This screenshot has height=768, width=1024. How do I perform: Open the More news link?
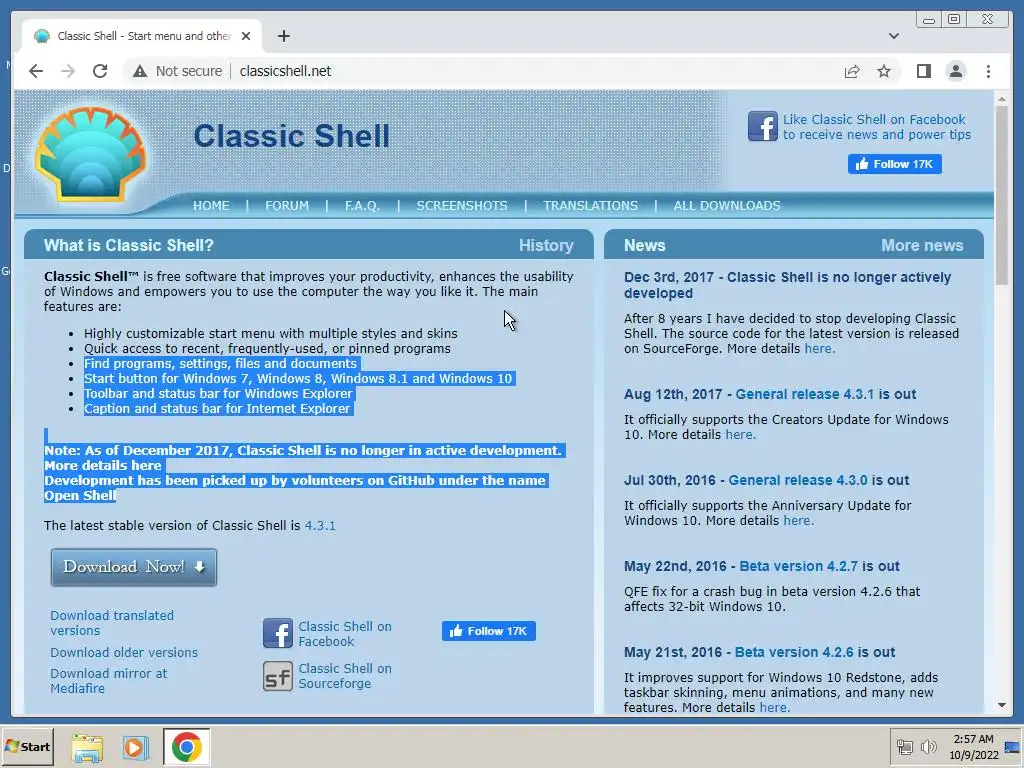[x=921, y=246]
